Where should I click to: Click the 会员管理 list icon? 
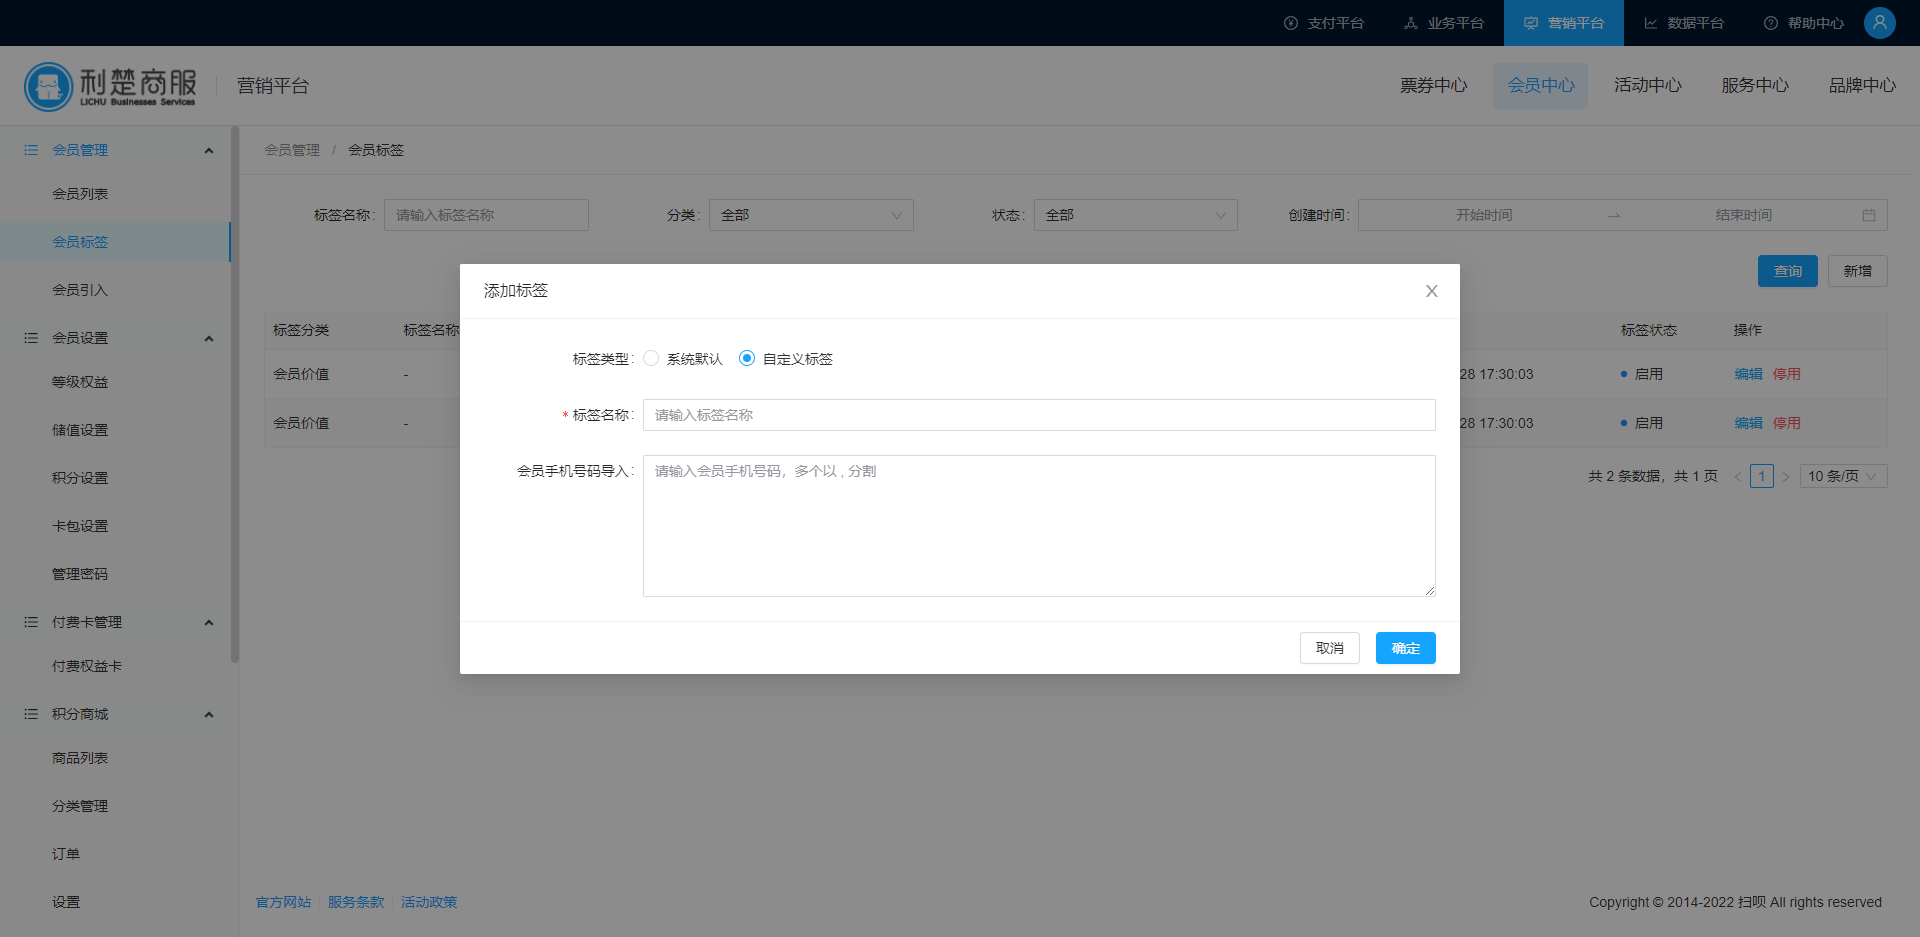pos(31,150)
